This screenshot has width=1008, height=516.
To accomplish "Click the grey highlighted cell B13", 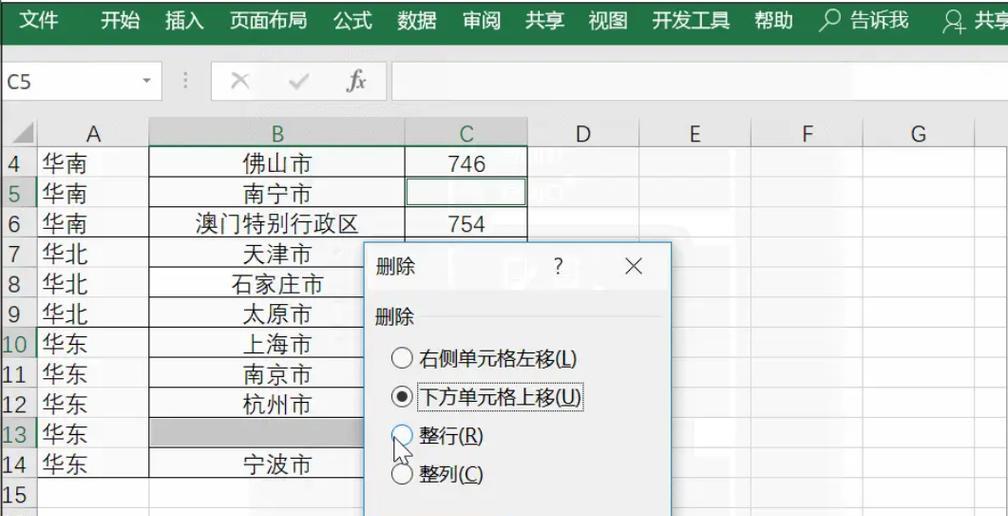I will click(x=257, y=434).
